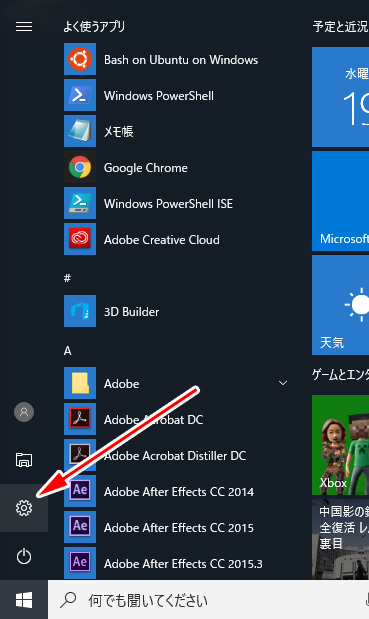Image resolution: width=369 pixels, height=619 pixels.
Task: Launch Google Chrome from its icon
Action: (80, 167)
